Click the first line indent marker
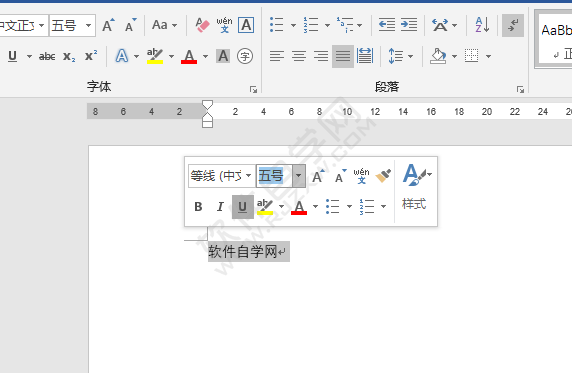This screenshot has height=373, width=572. pos(207,105)
